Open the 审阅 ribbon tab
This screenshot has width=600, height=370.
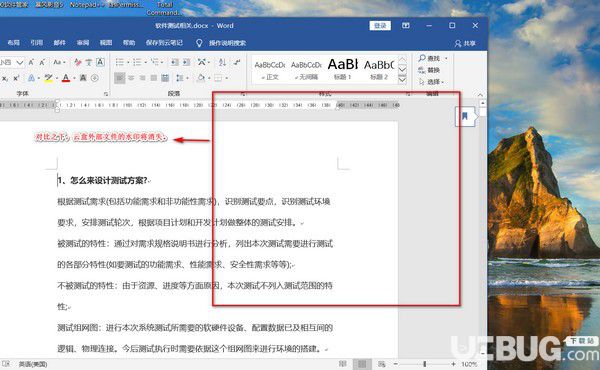83,43
